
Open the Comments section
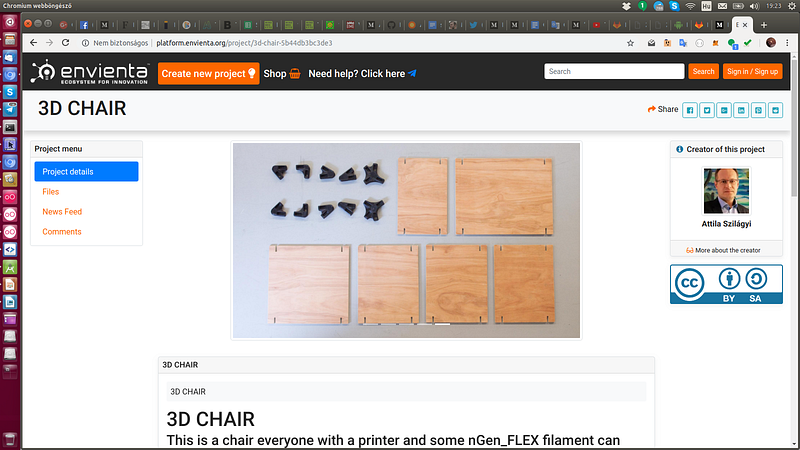(62, 232)
